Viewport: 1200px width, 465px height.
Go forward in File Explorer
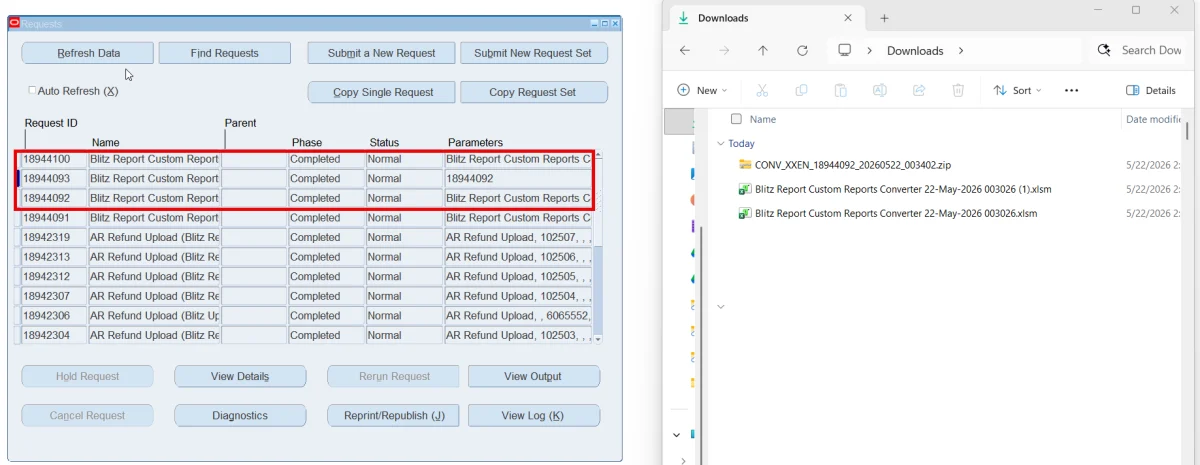click(724, 50)
